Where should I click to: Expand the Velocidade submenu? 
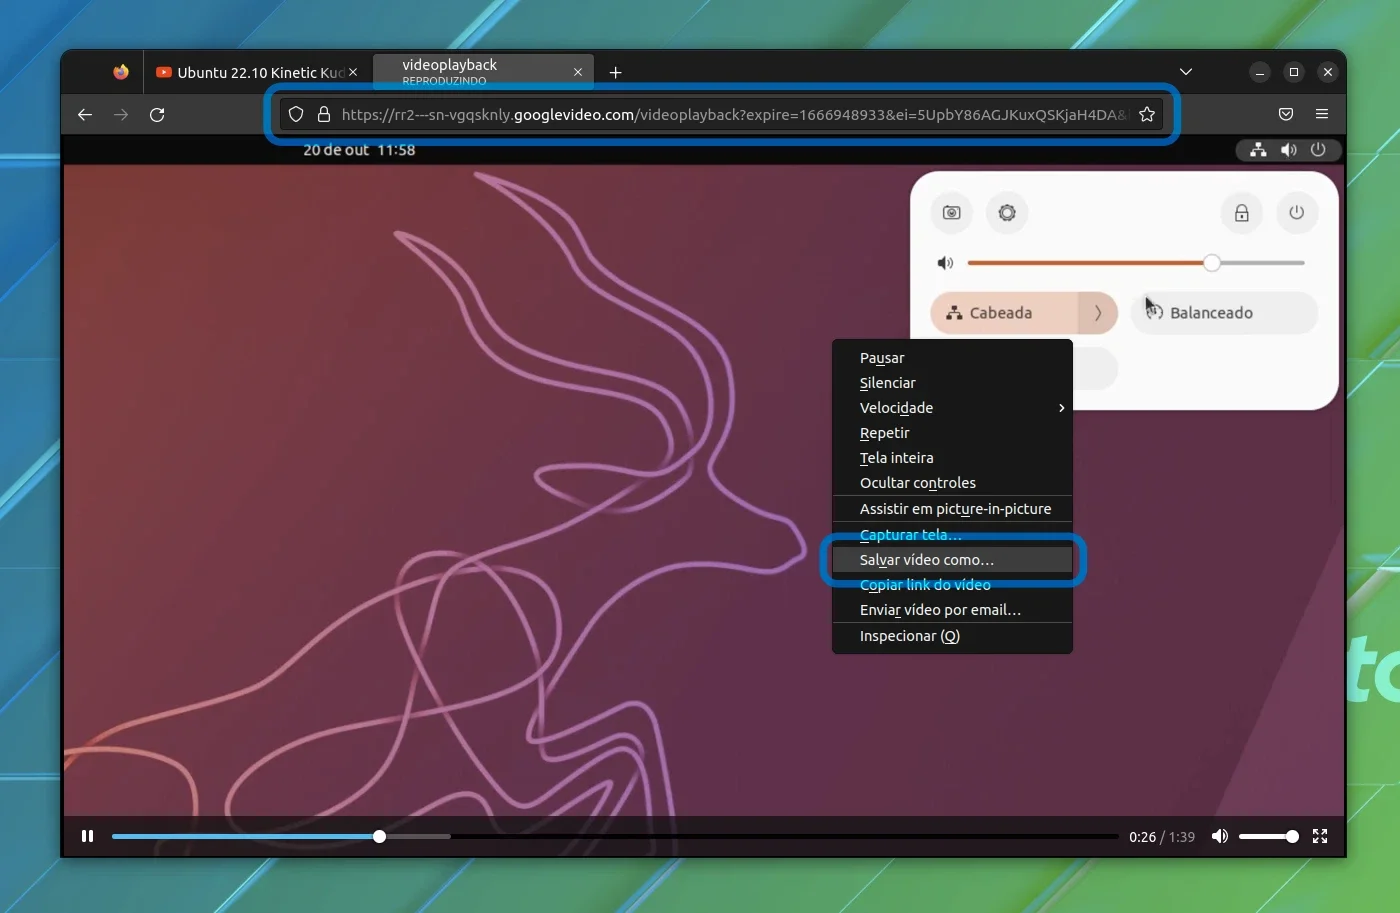(952, 408)
